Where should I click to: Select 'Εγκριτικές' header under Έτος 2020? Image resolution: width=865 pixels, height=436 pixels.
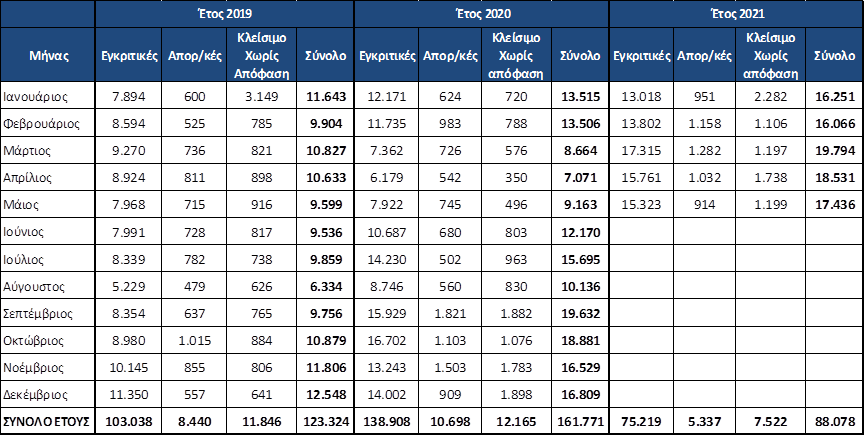[x=387, y=56]
